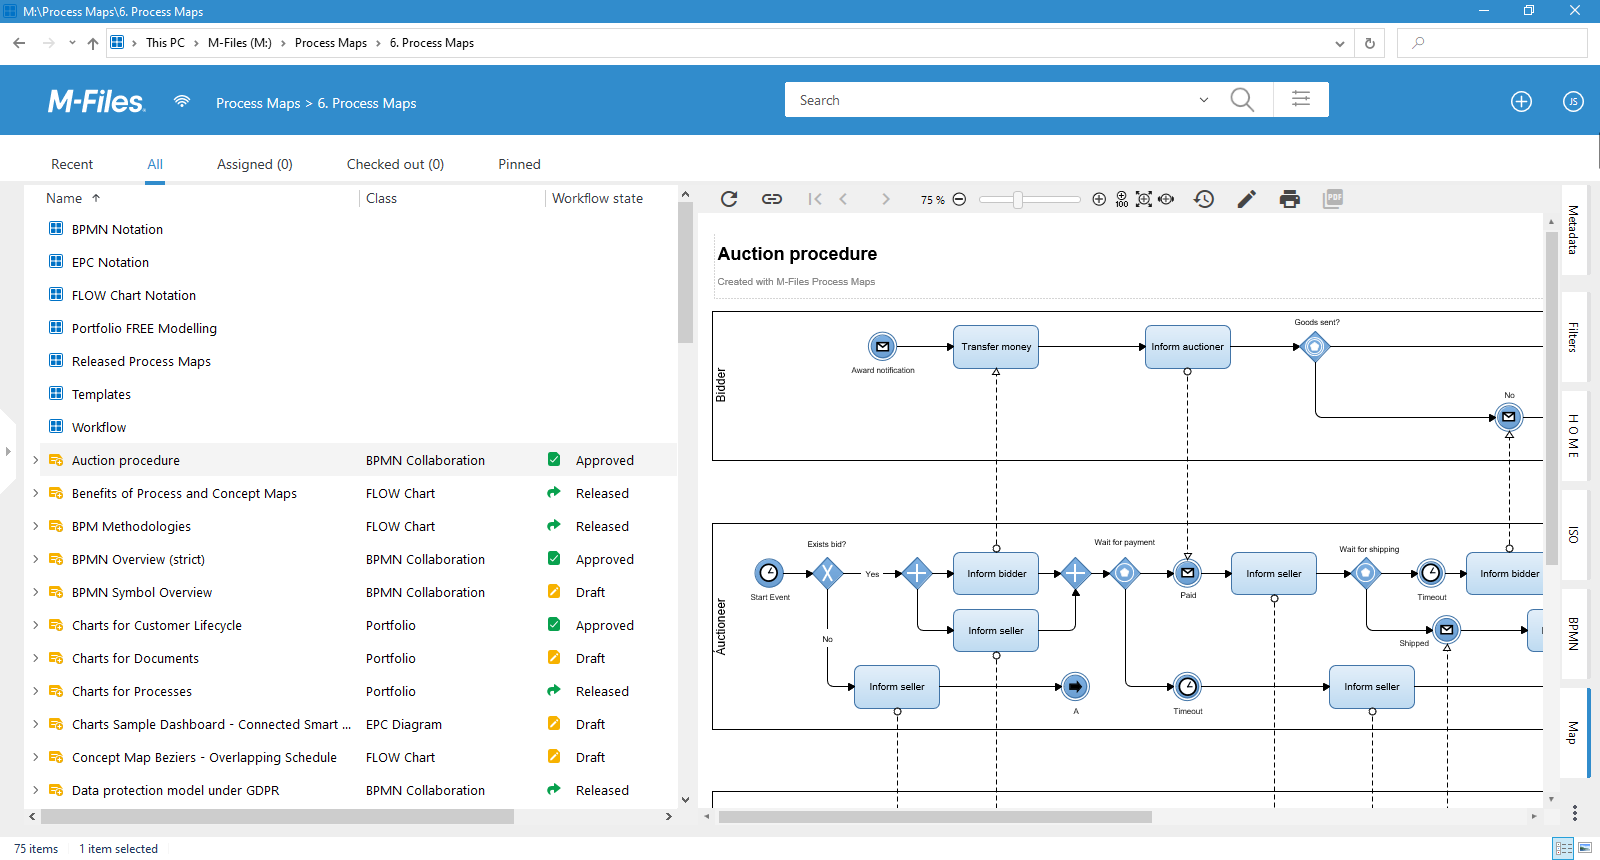Click the zoom slider handle
1600x860 pixels.
point(1017,199)
